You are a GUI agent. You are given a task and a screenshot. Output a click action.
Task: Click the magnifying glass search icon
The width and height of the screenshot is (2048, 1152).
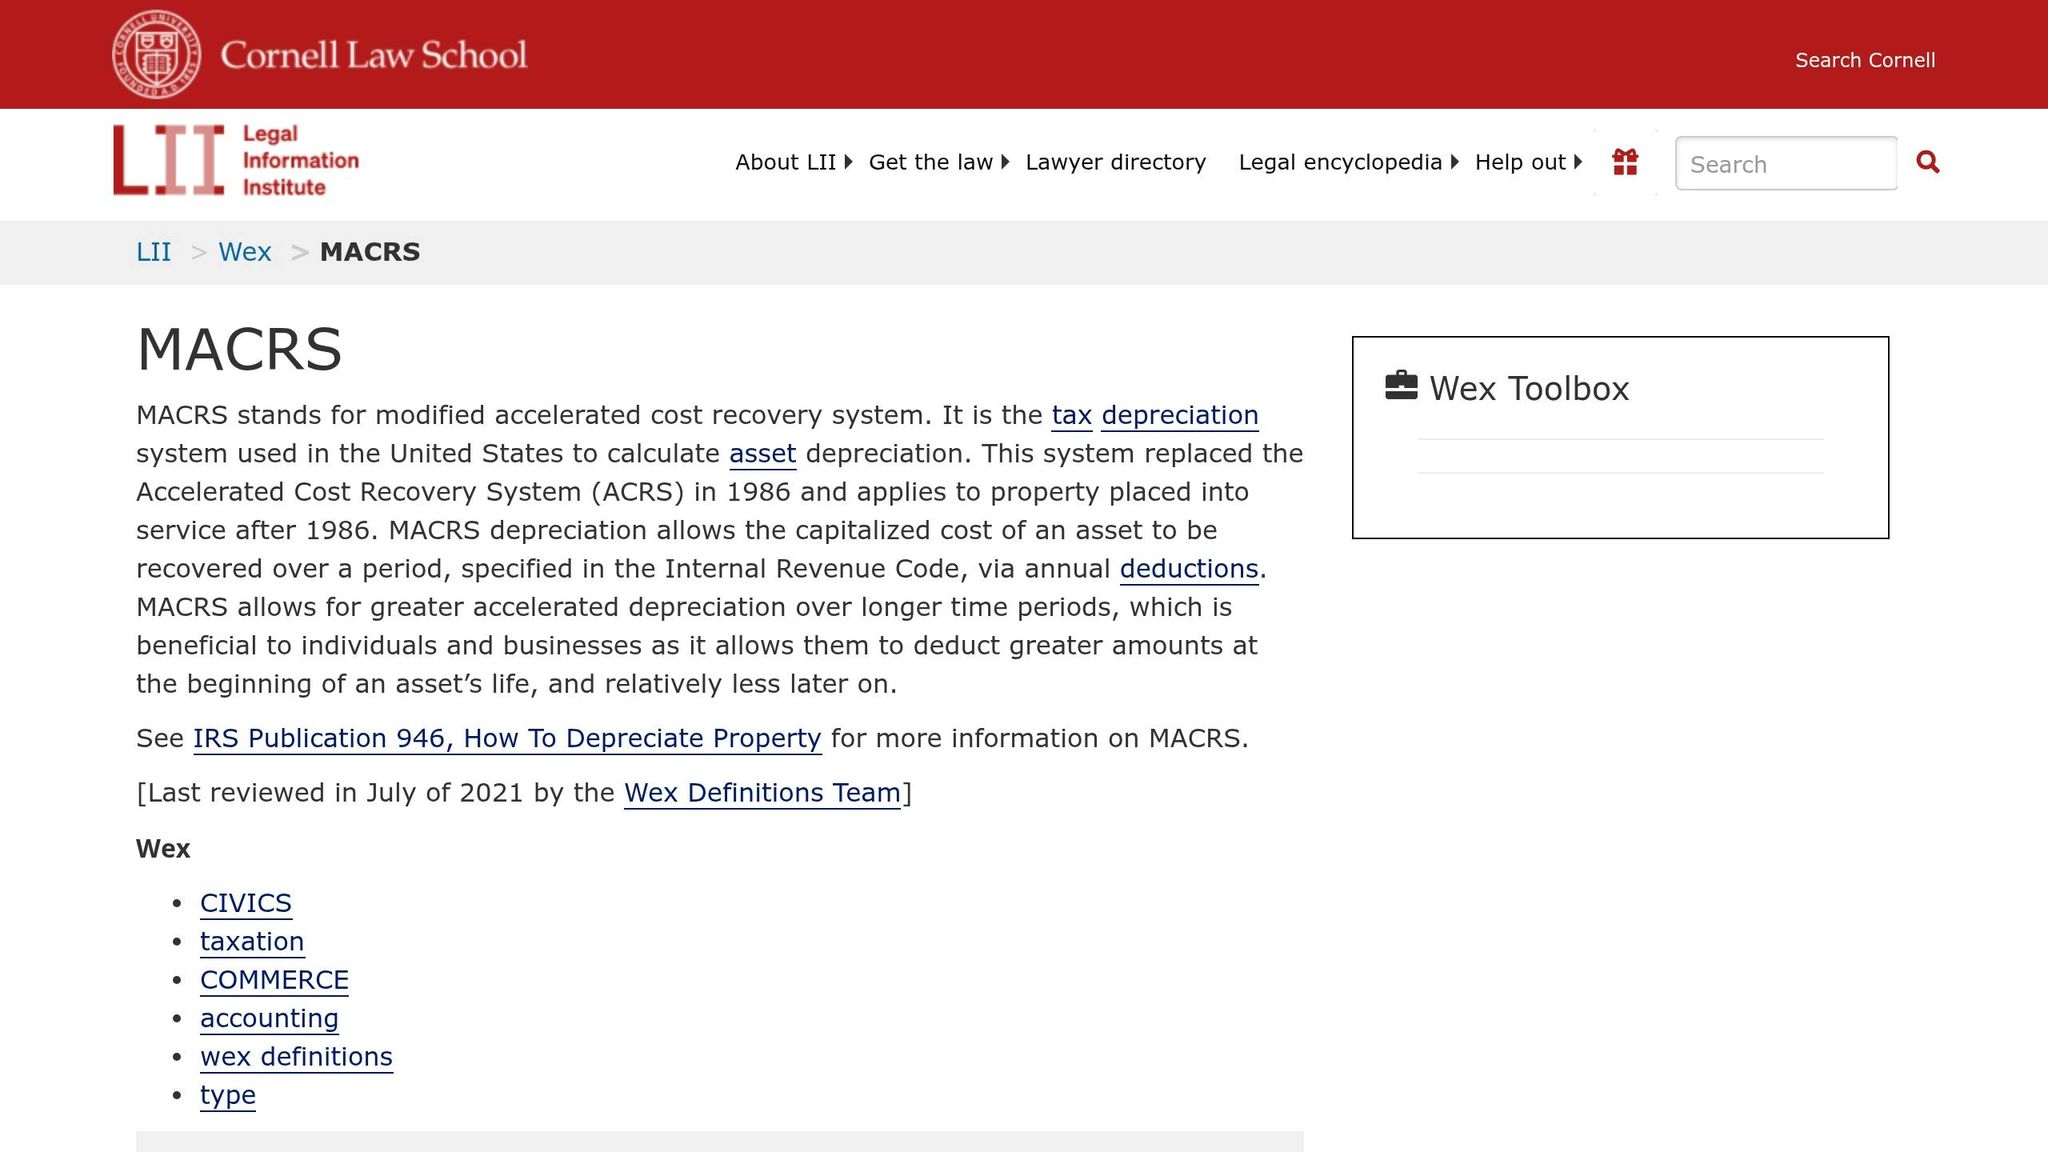[x=1928, y=162]
